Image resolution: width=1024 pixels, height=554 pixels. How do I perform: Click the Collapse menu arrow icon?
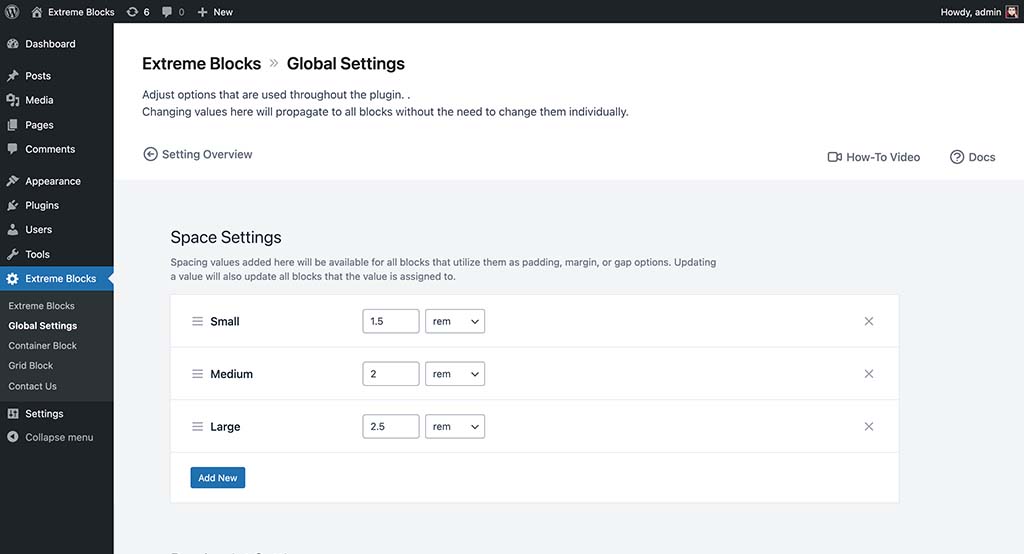12,437
